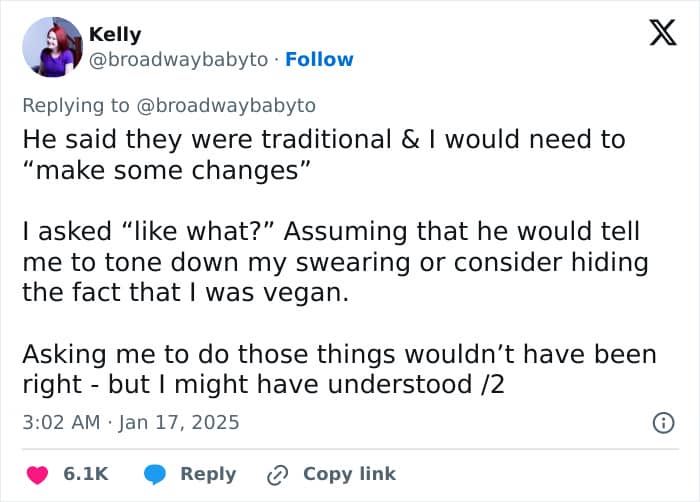
Task: Select the Copy link label
Action: [x=350, y=474]
